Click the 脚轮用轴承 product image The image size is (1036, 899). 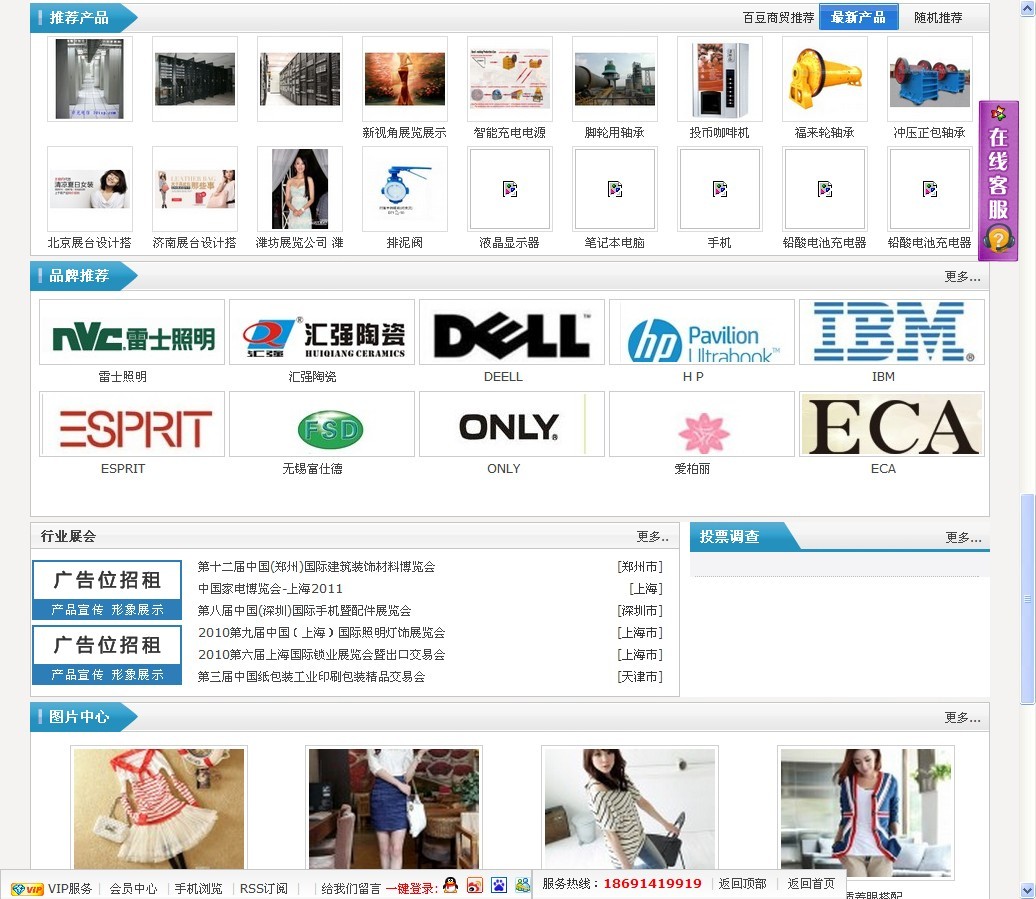[x=614, y=79]
